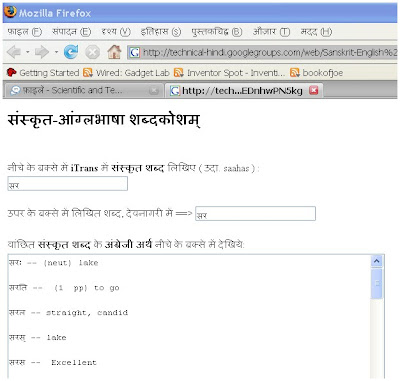Image resolution: width=400 pixels, height=381 pixels.
Task: Click RSS icon beside bookofjoe
Action: pyautogui.click(x=294, y=73)
